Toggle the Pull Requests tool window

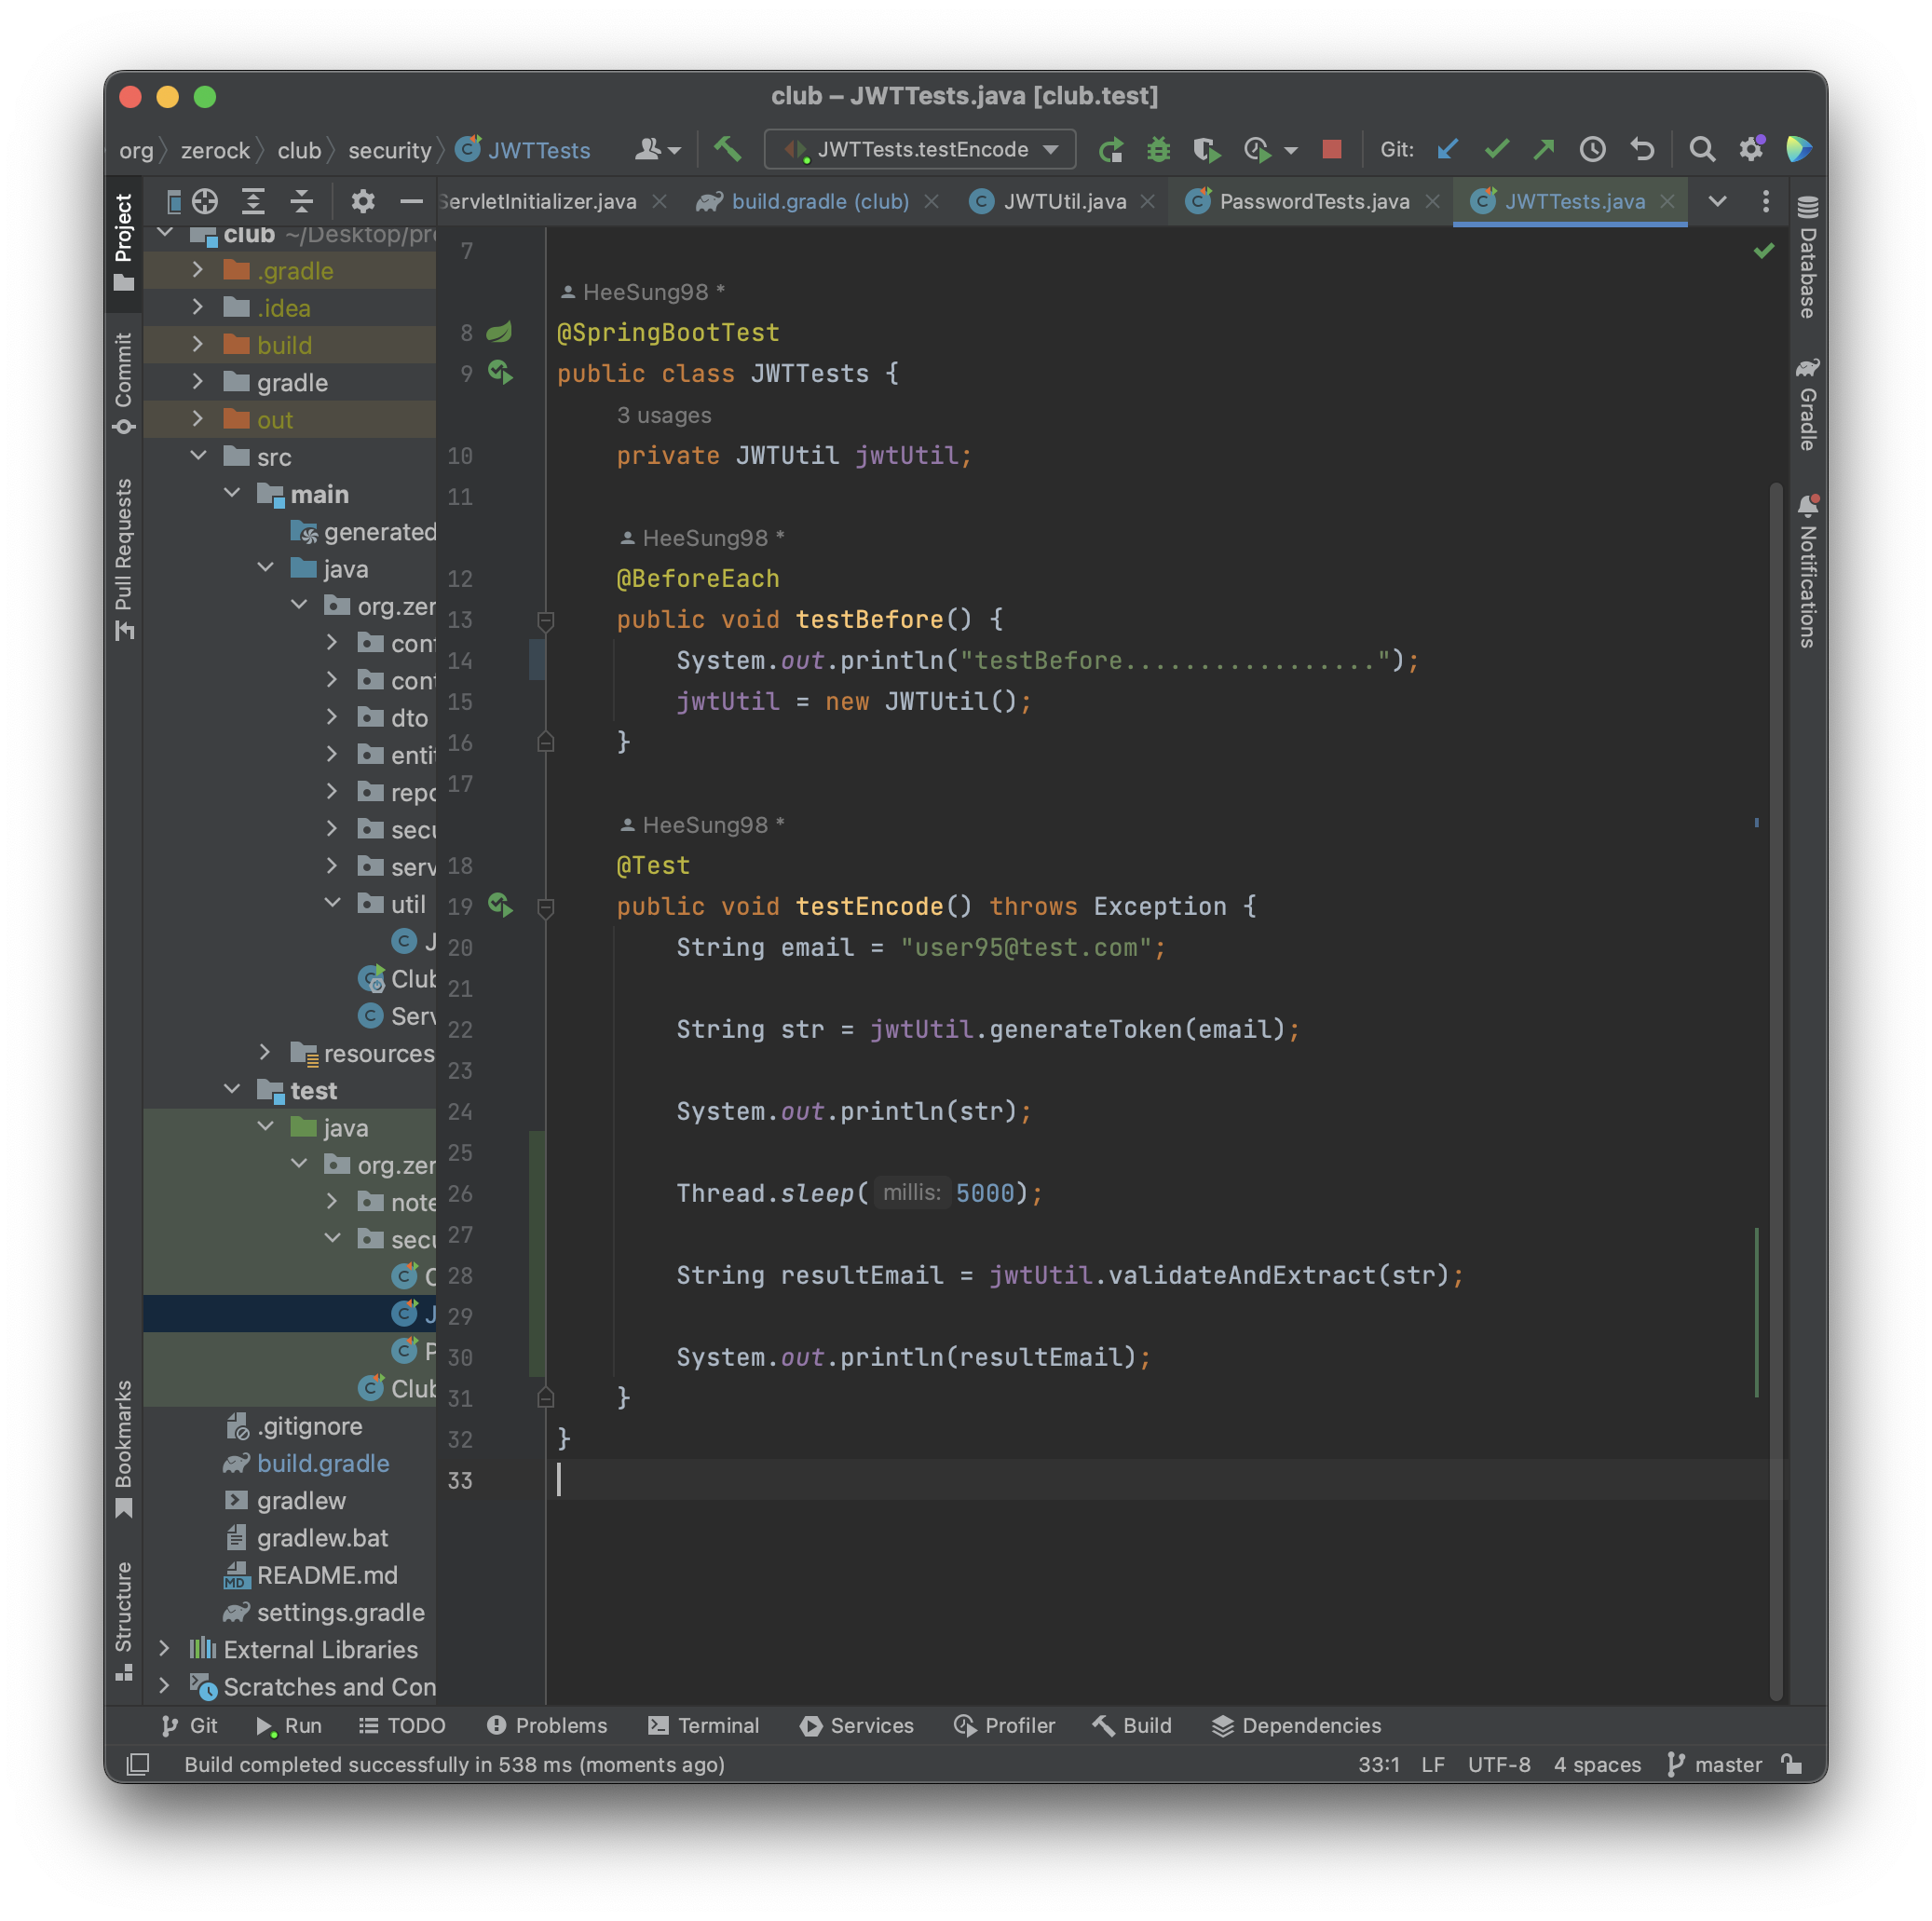tap(124, 560)
